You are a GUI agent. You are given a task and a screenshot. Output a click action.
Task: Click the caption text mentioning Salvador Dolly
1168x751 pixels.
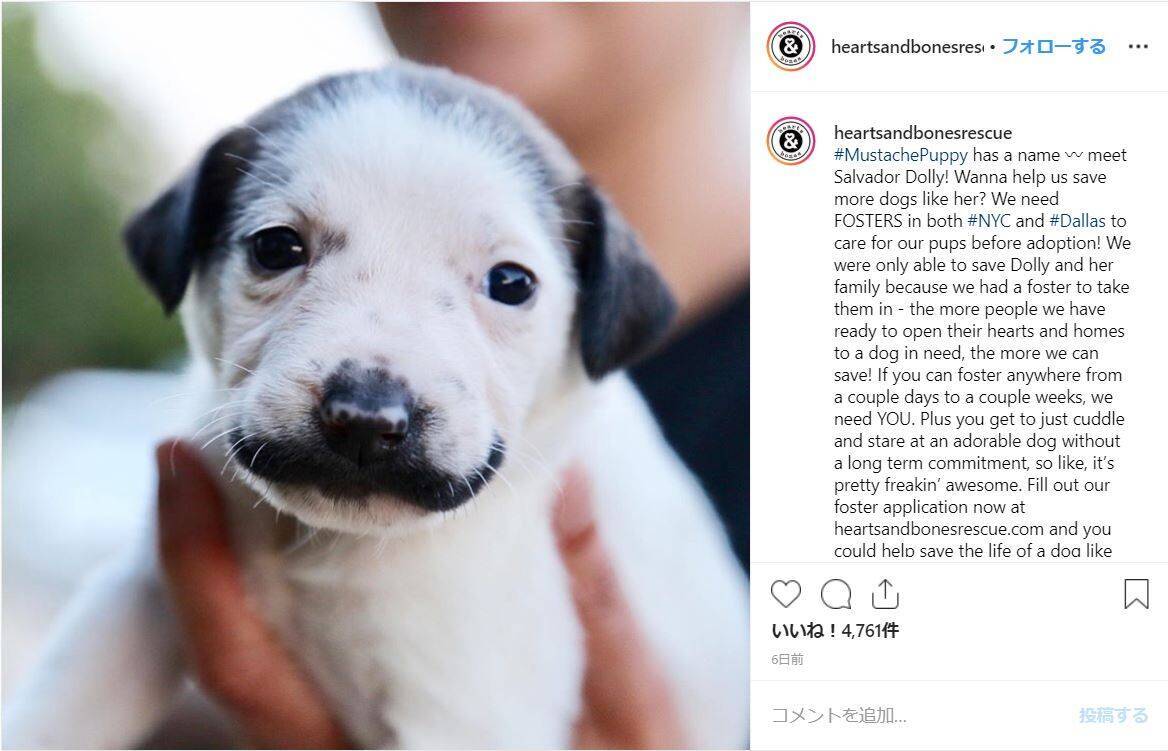[x=895, y=177]
